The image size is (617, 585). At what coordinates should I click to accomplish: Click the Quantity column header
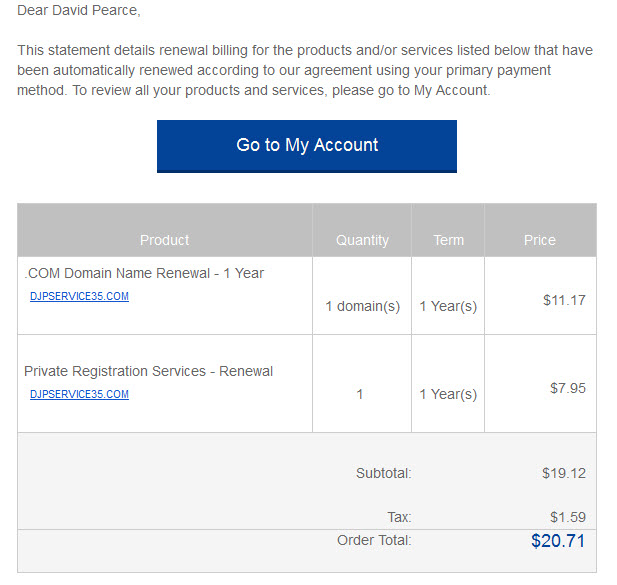(x=362, y=240)
